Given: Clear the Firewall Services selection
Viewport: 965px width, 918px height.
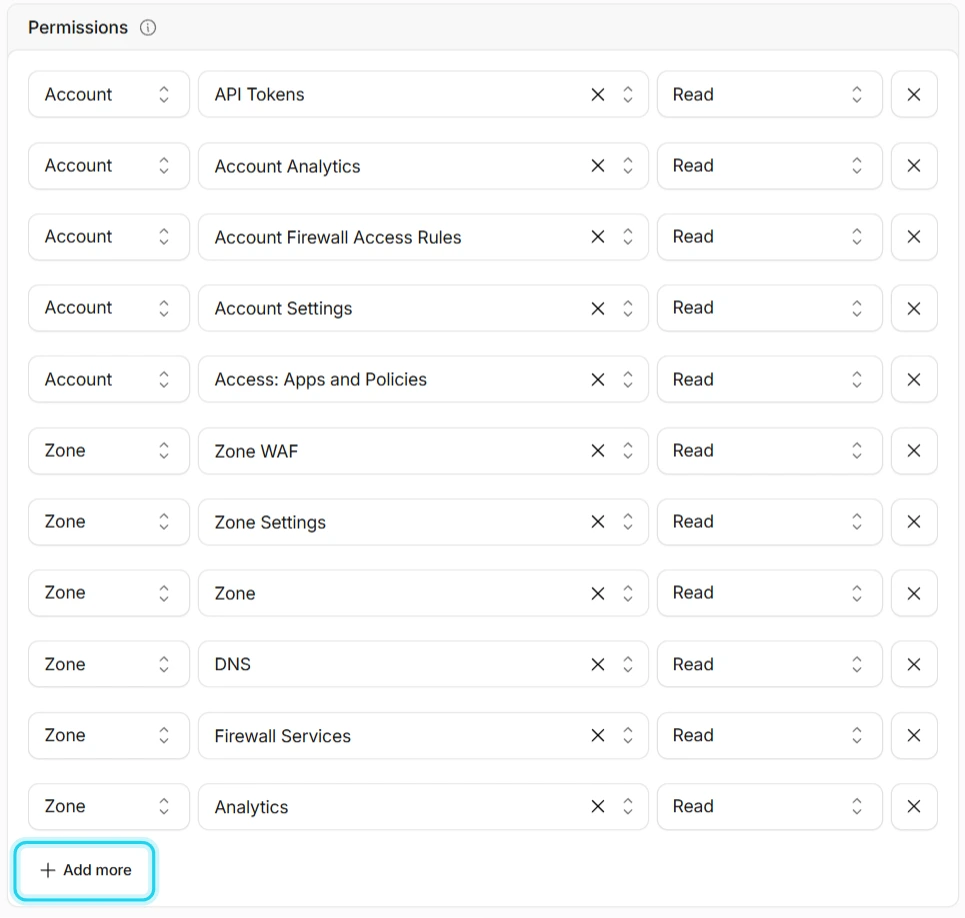Looking at the screenshot, I should pyautogui.click(x=598, y=735).
